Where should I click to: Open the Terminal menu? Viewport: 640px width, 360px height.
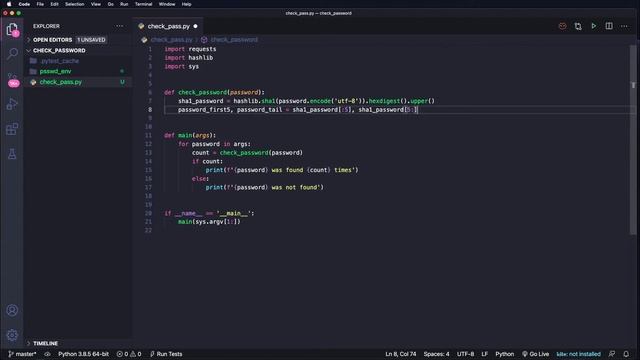143,4
